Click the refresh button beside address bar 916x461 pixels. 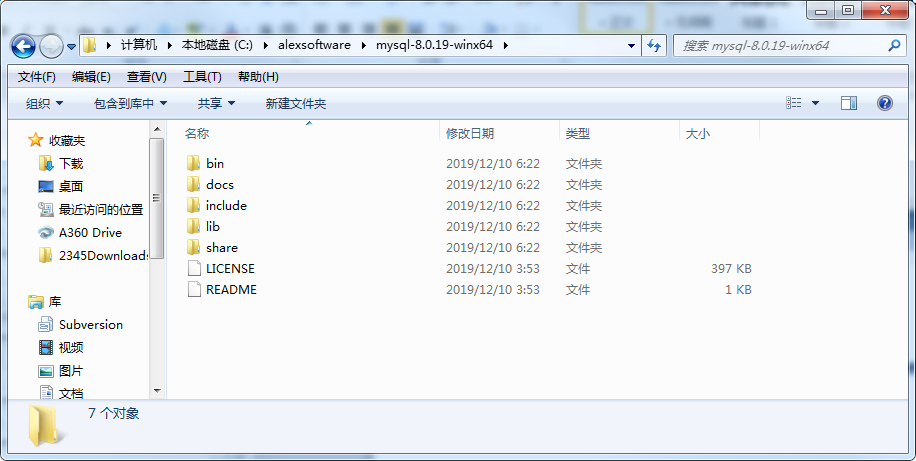654,46
